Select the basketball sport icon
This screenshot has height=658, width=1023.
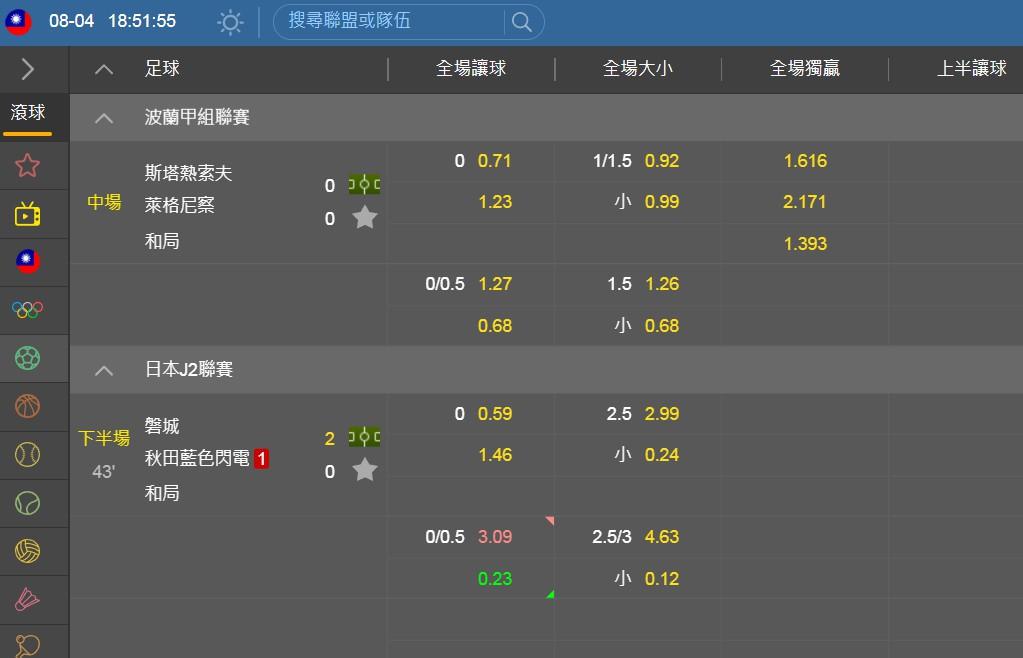(27, 406)
